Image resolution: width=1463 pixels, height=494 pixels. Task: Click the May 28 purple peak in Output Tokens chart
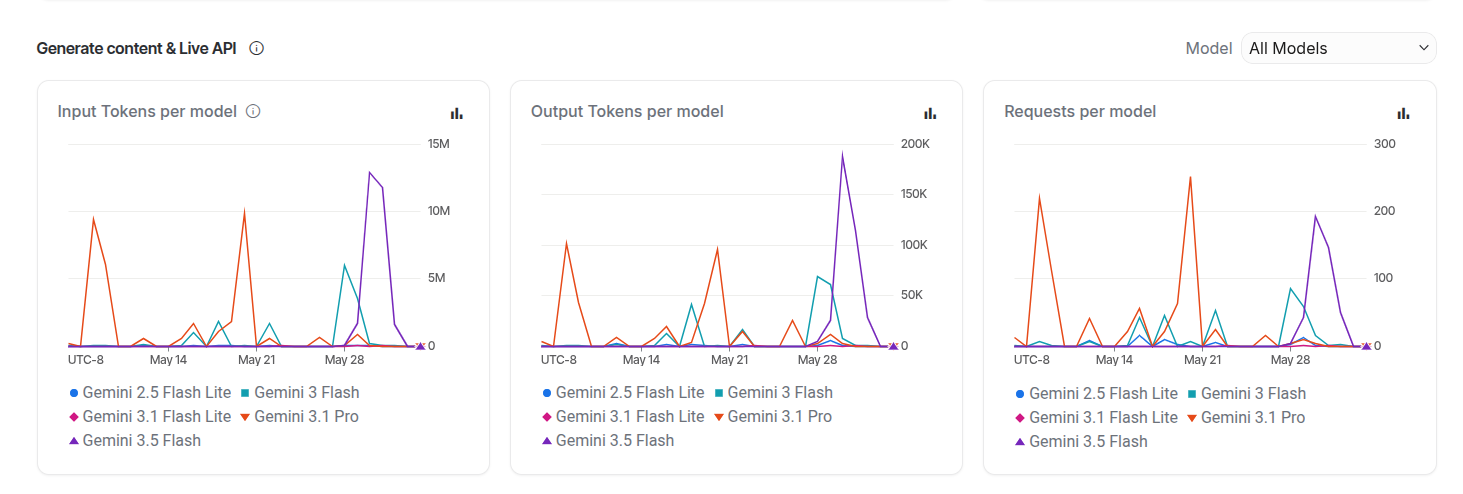pos(842,154)
